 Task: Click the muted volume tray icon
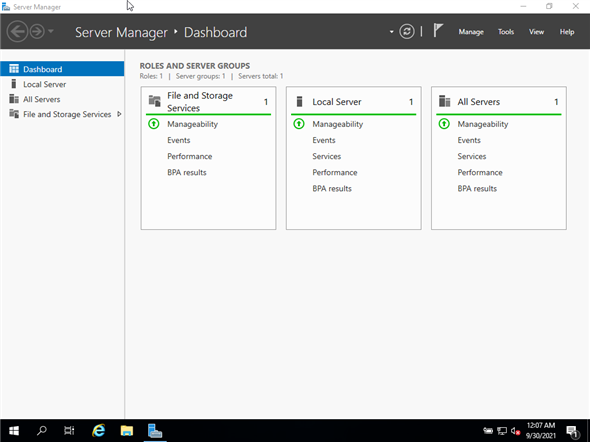coord(515,431)
